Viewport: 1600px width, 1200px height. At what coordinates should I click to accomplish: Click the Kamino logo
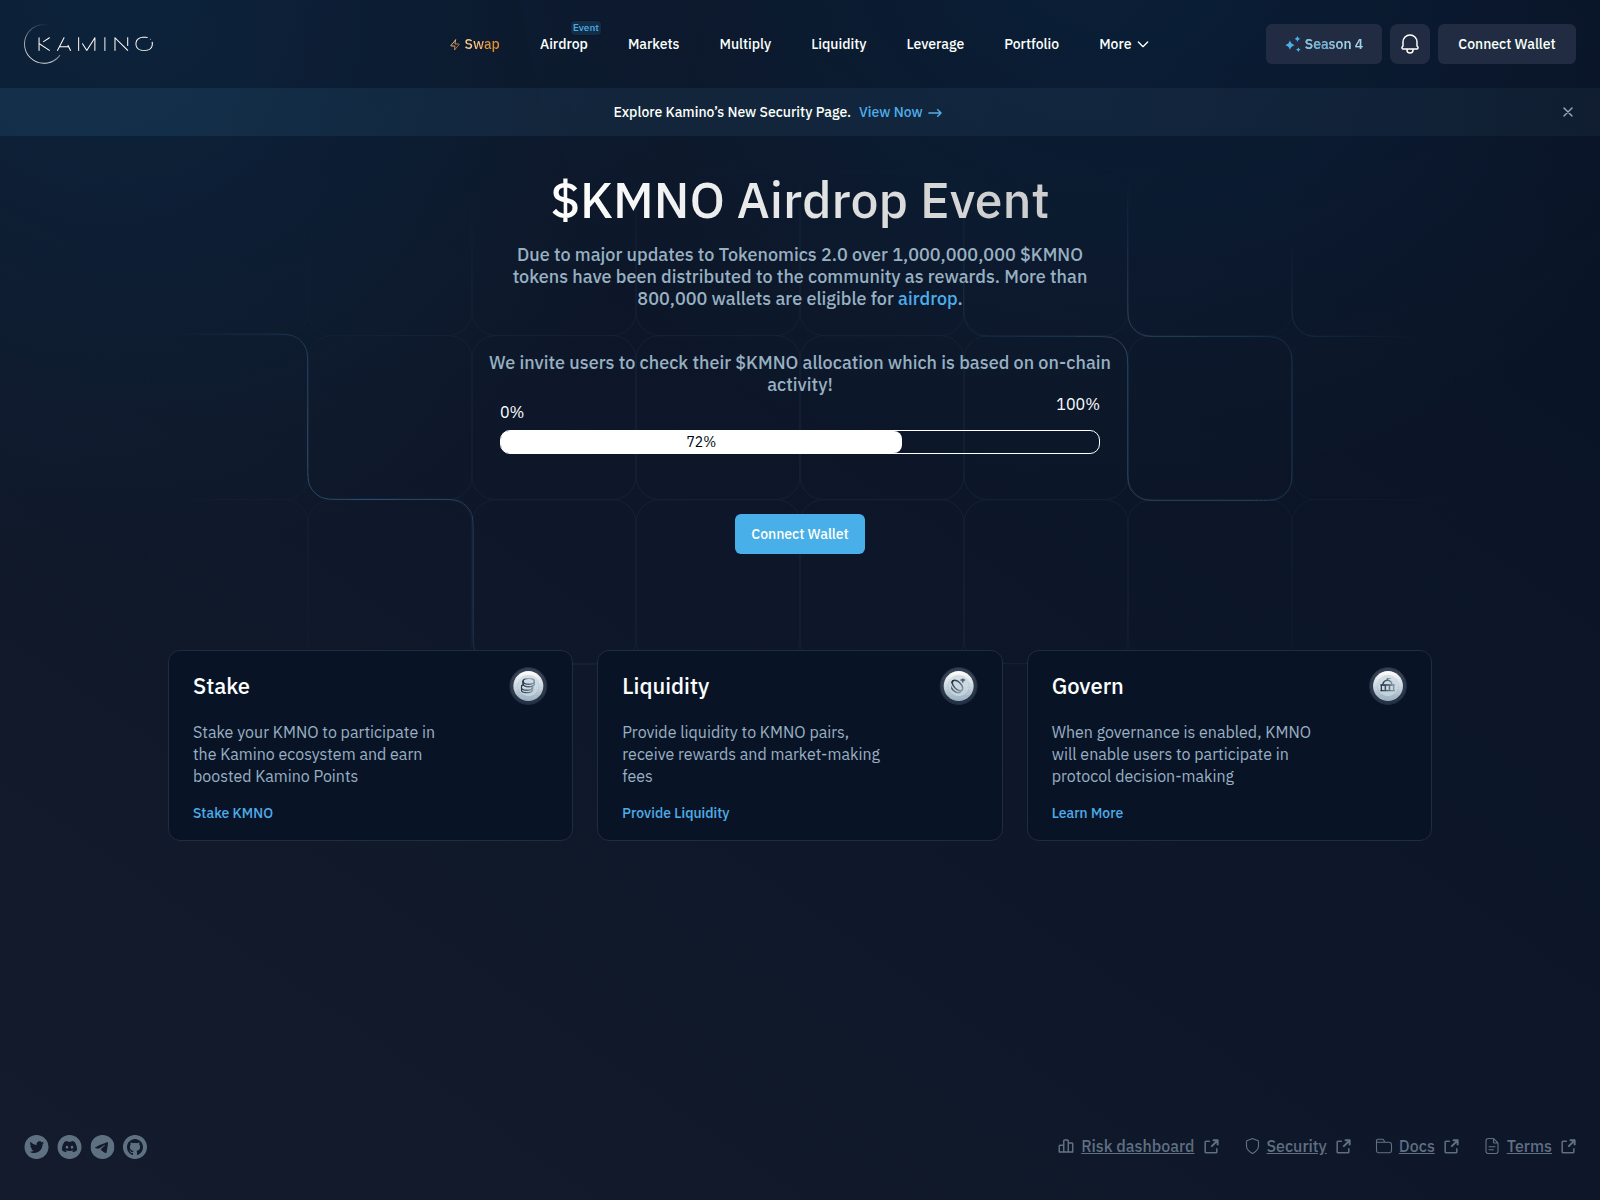88,44
